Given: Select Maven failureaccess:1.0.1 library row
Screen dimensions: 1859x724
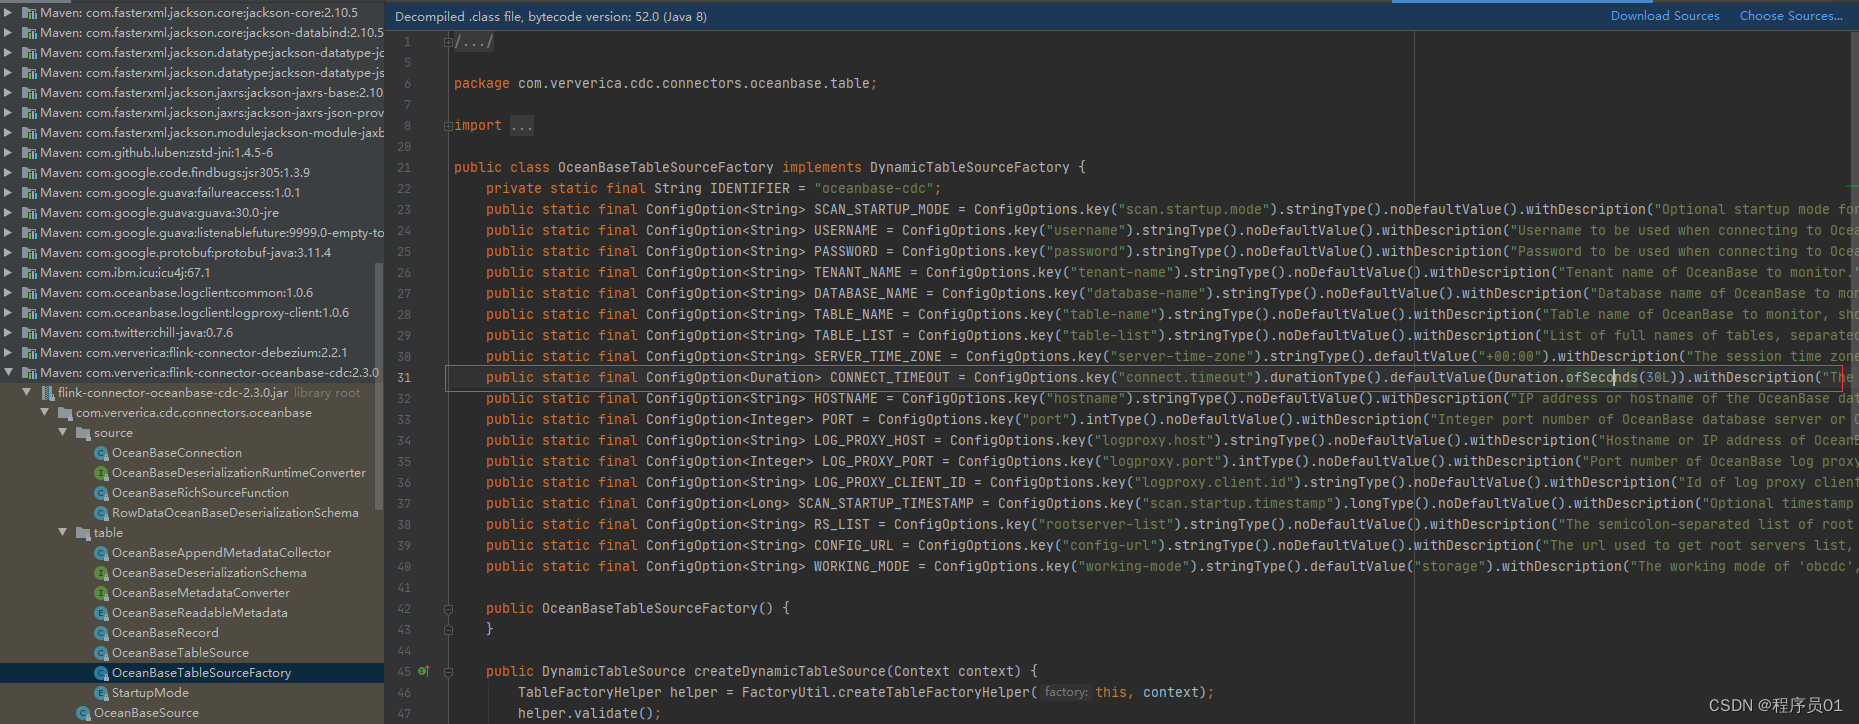Looking at the screenshot, I should pyautogui.click(x=192, y=193).
